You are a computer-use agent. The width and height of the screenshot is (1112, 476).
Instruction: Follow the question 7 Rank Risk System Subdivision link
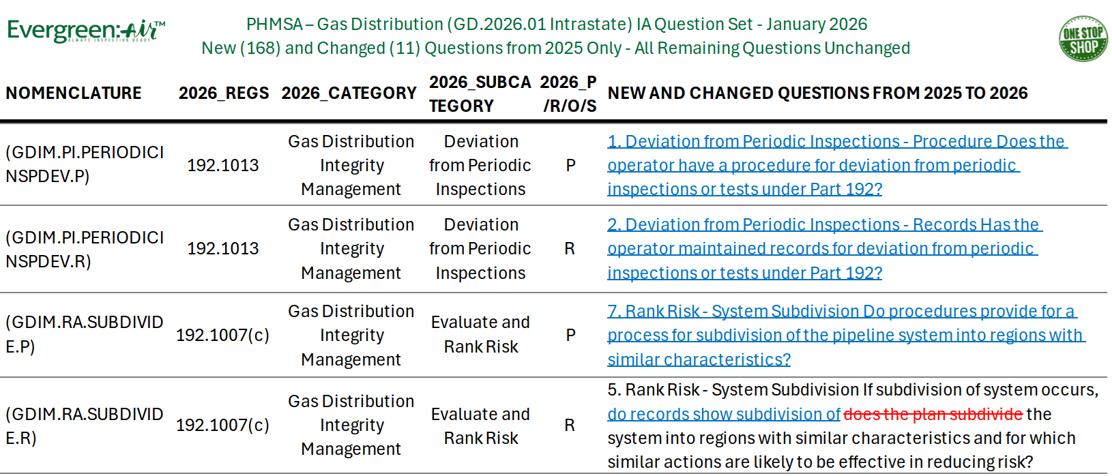(x=845, y=335)
